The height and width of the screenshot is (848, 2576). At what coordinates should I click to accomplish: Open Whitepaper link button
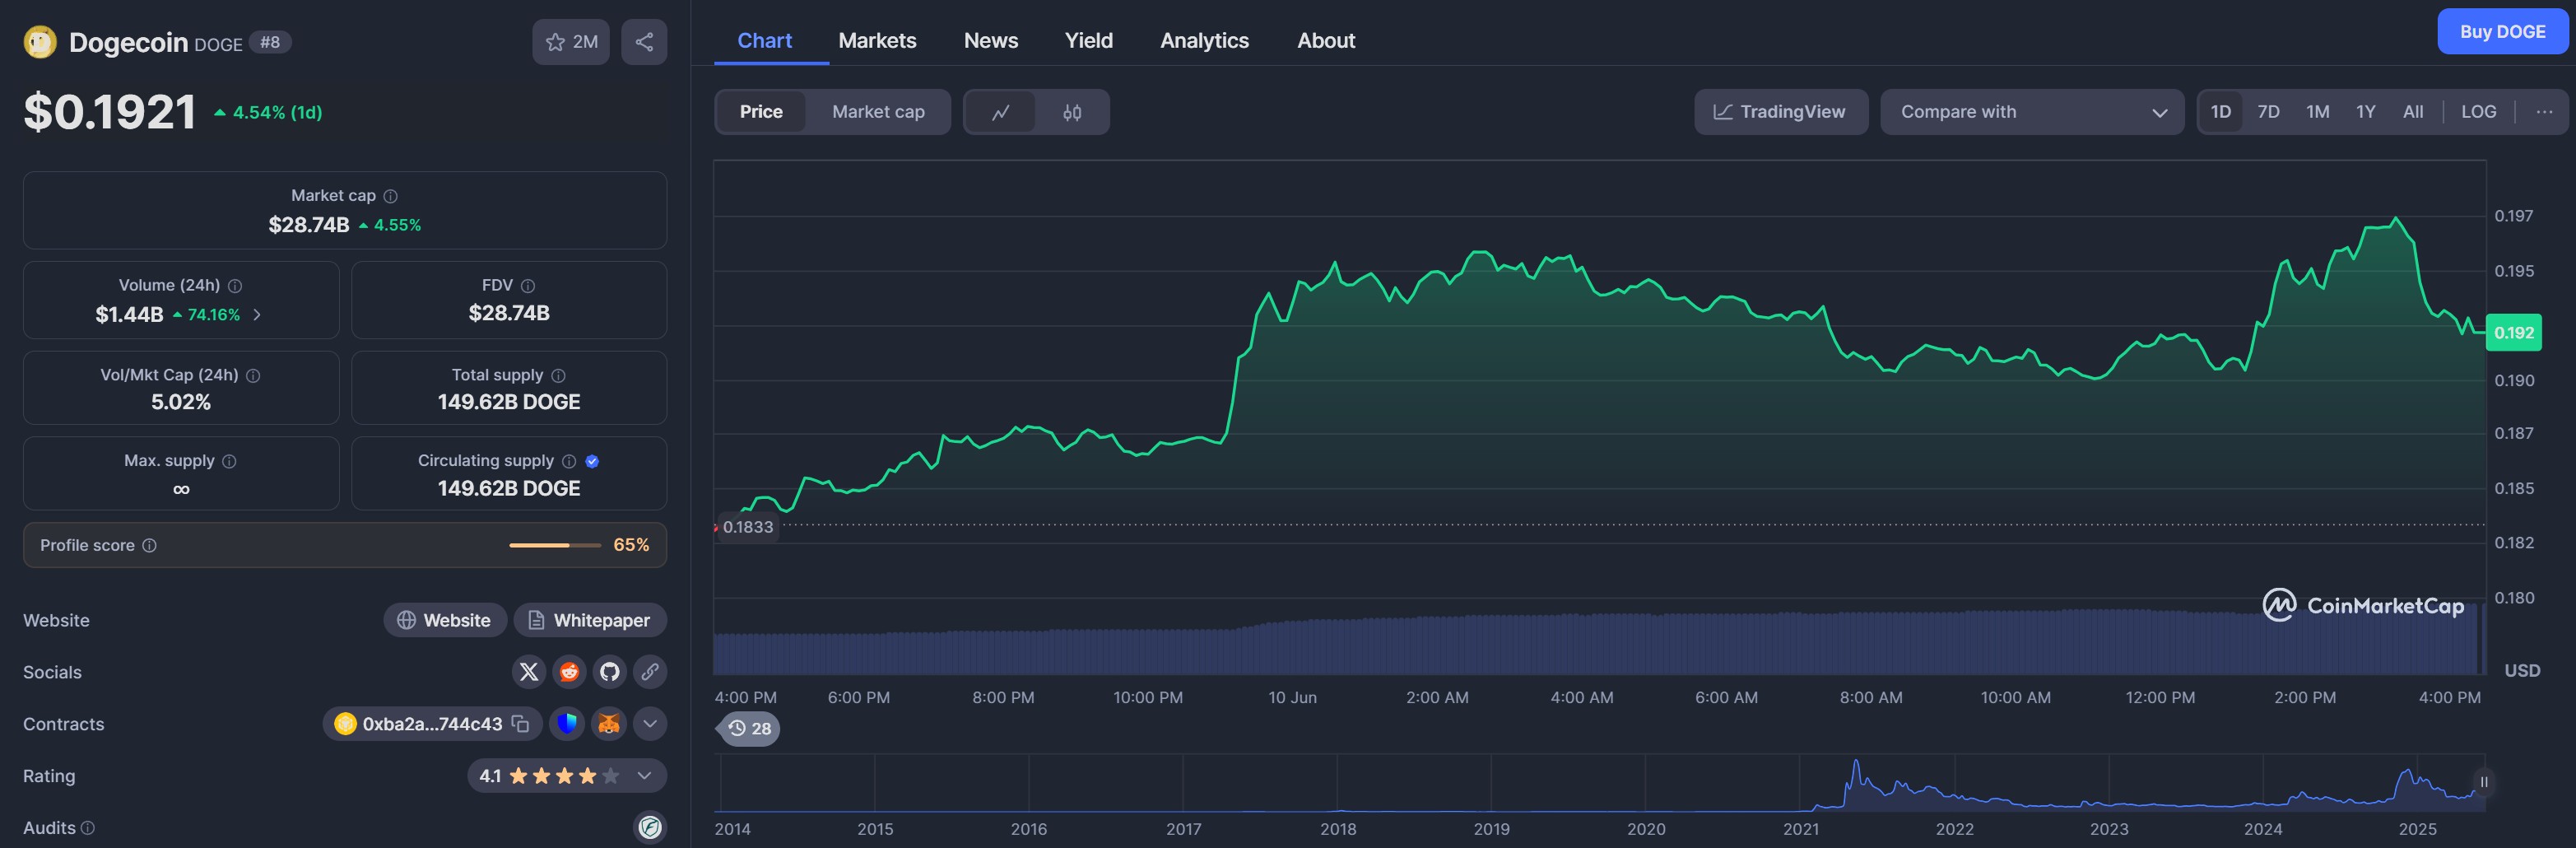click(x=590, y=620)
